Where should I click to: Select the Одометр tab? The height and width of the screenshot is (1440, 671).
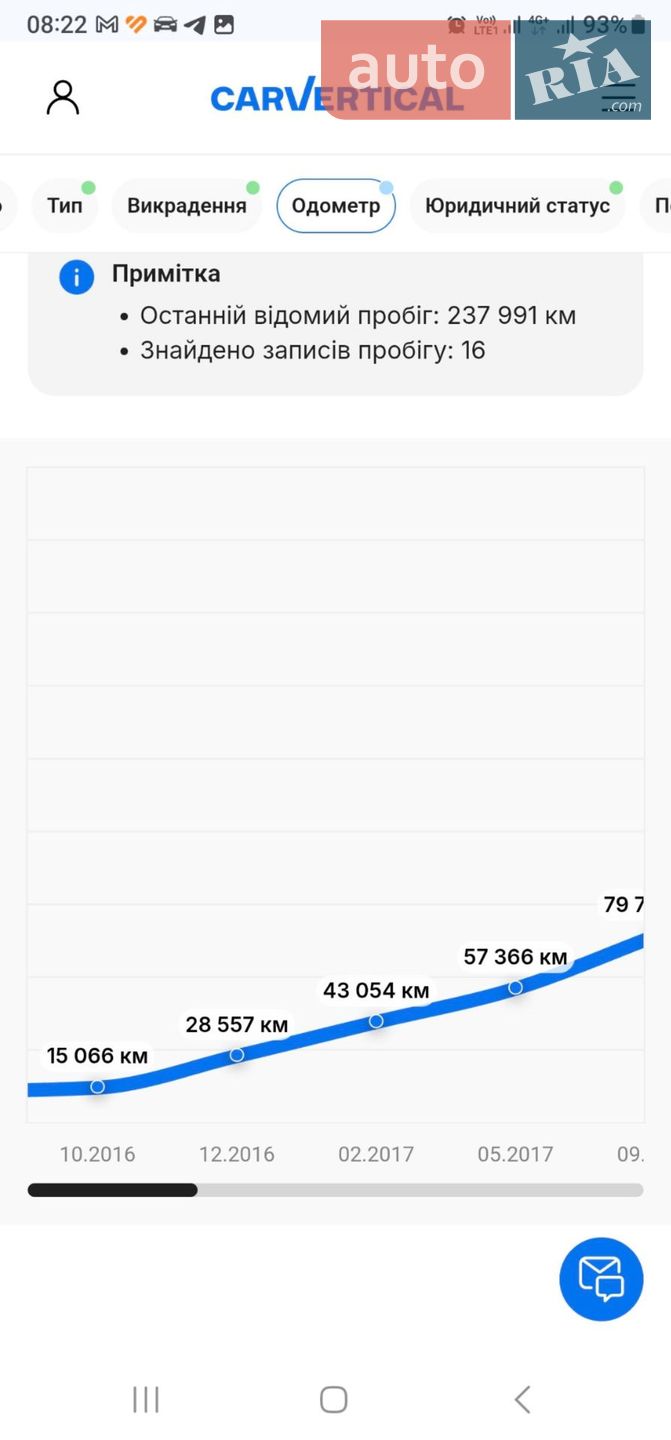click(x=336, y=206)
